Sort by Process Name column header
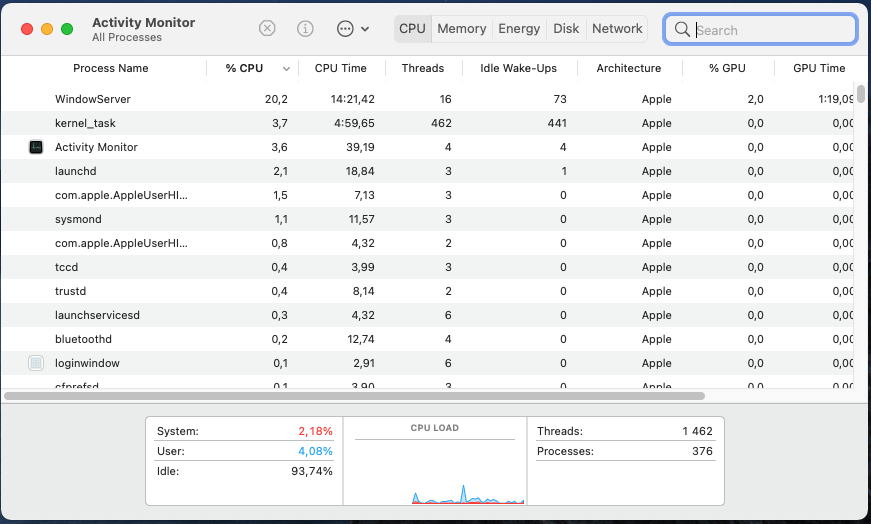This screenshot has width=871, height=524. (111, 68)
